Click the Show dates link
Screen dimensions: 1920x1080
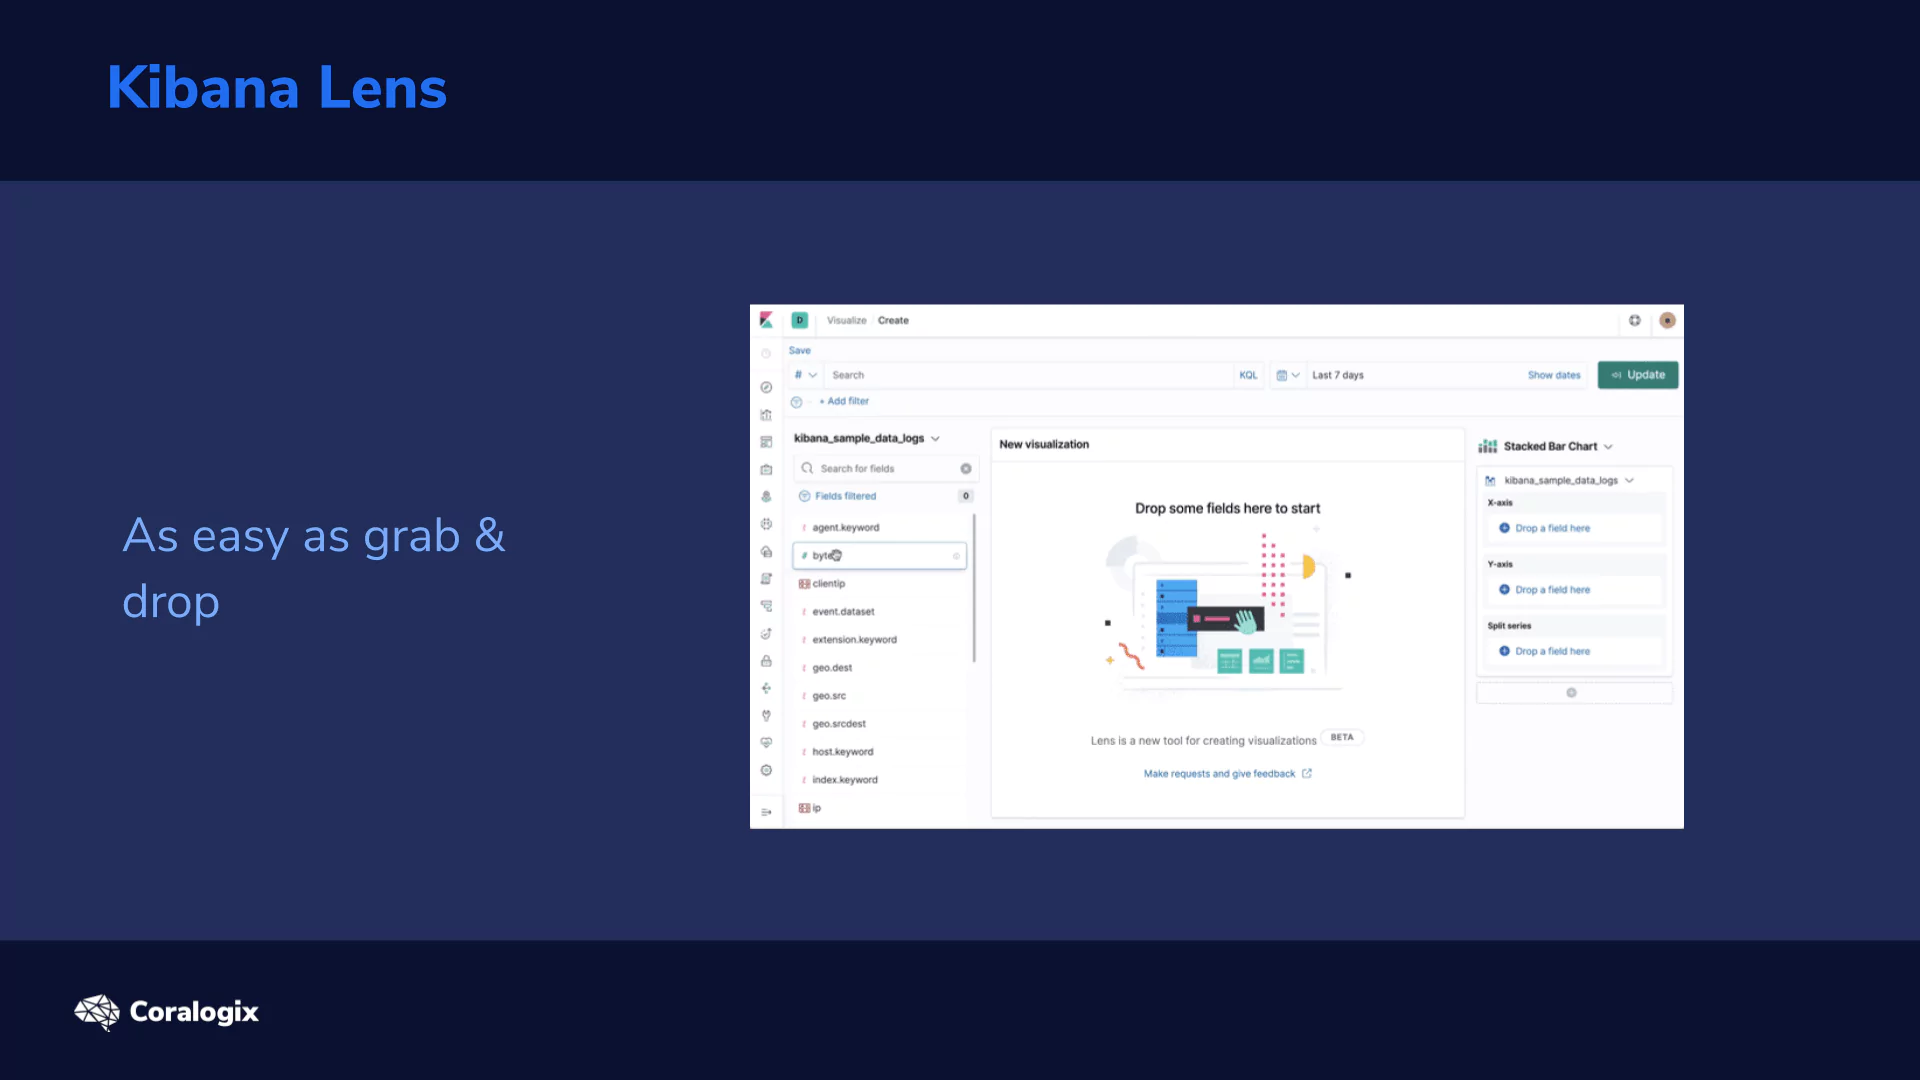(x=1554, y=375)
